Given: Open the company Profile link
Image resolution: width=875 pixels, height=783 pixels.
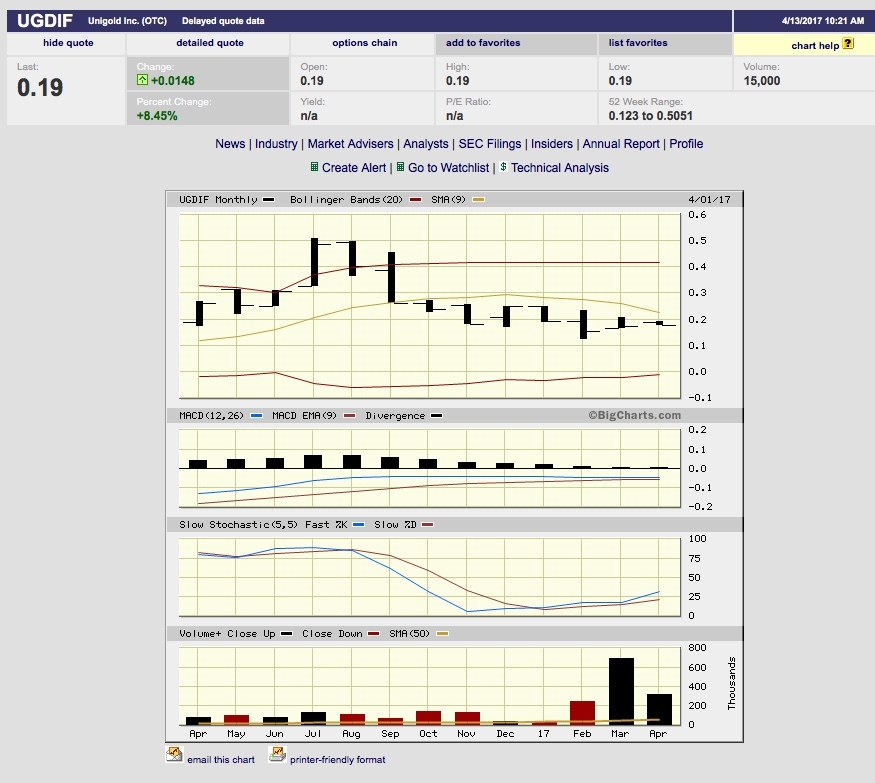Looking at the screenshot, I should click(x=686, y=144).
